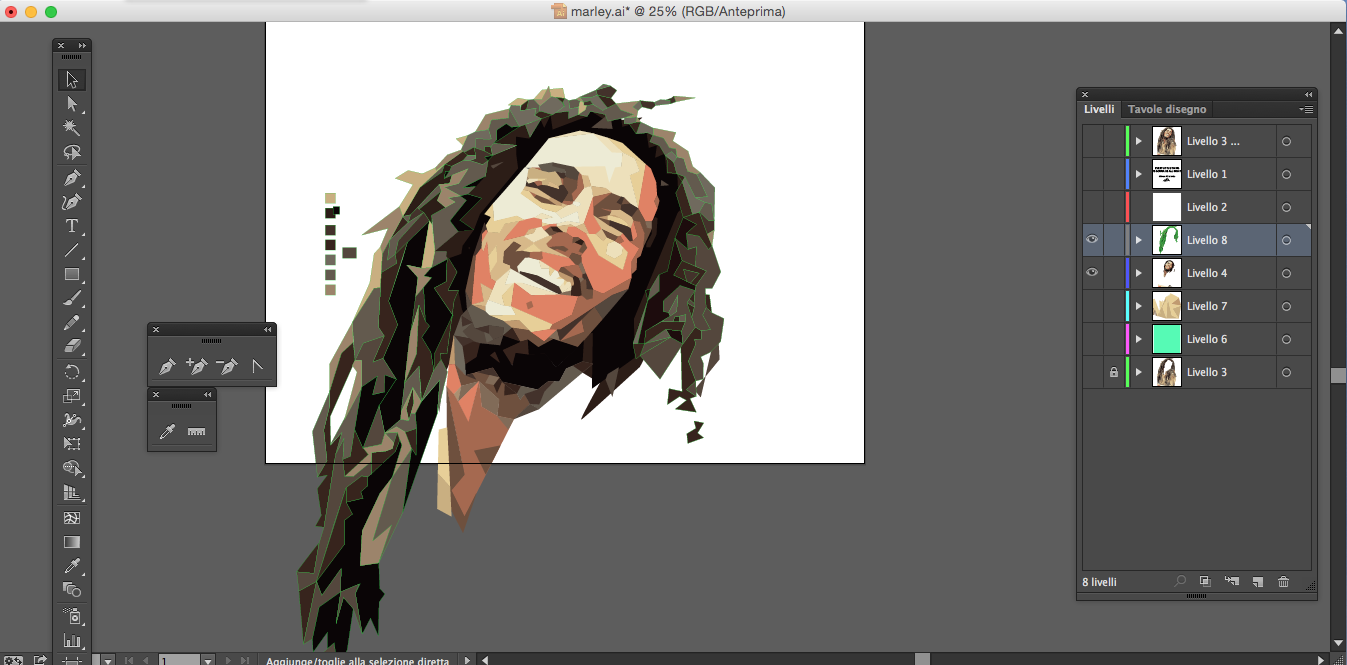Open the Livelli panel options menu
Image resolution: width=1347 pixels, height=665 pixels.
tap(1306, 109)
